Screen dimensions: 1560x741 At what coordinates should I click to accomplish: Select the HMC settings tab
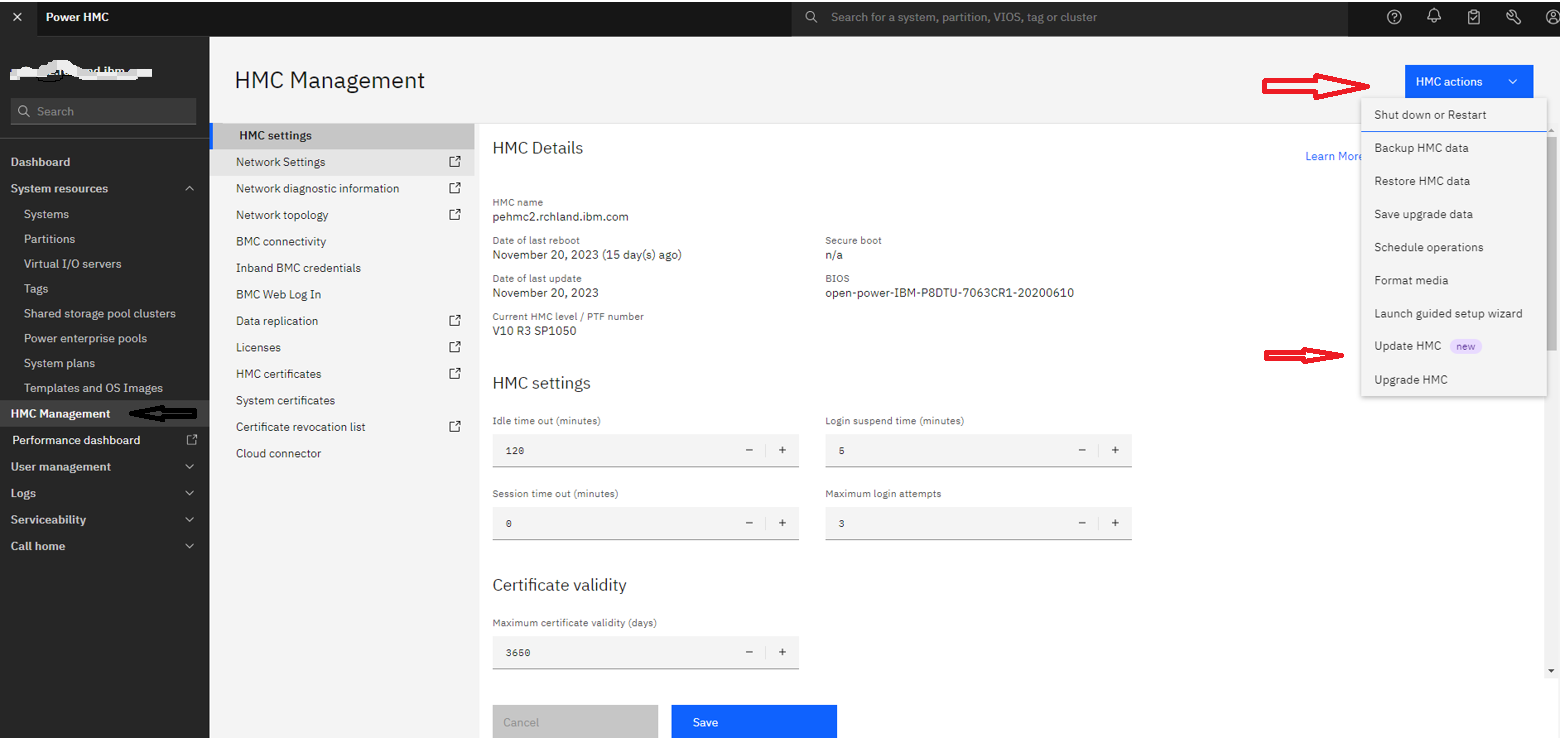point(342,135)
